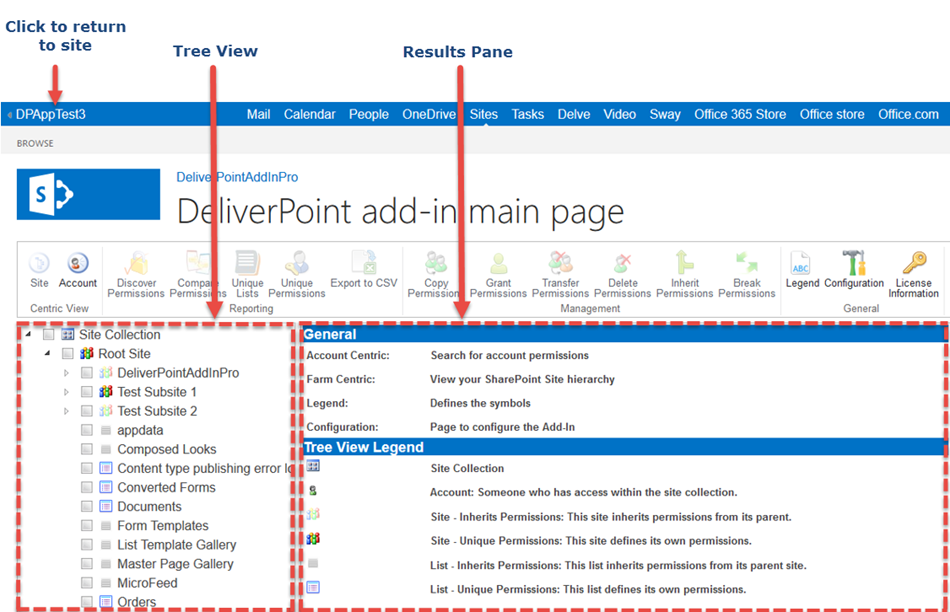Open Video in the top bar
Image resolution: width=950 pixels, height=612 pixels.
(x=619, y=114)
